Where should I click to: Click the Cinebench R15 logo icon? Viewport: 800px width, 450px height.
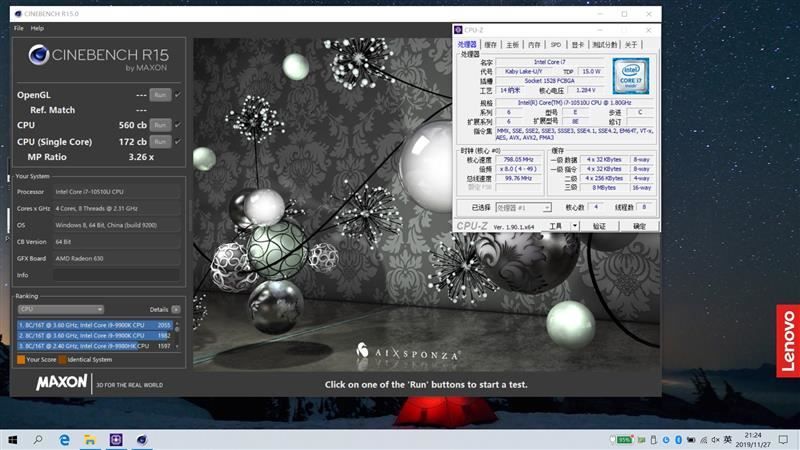coord(39,55)
